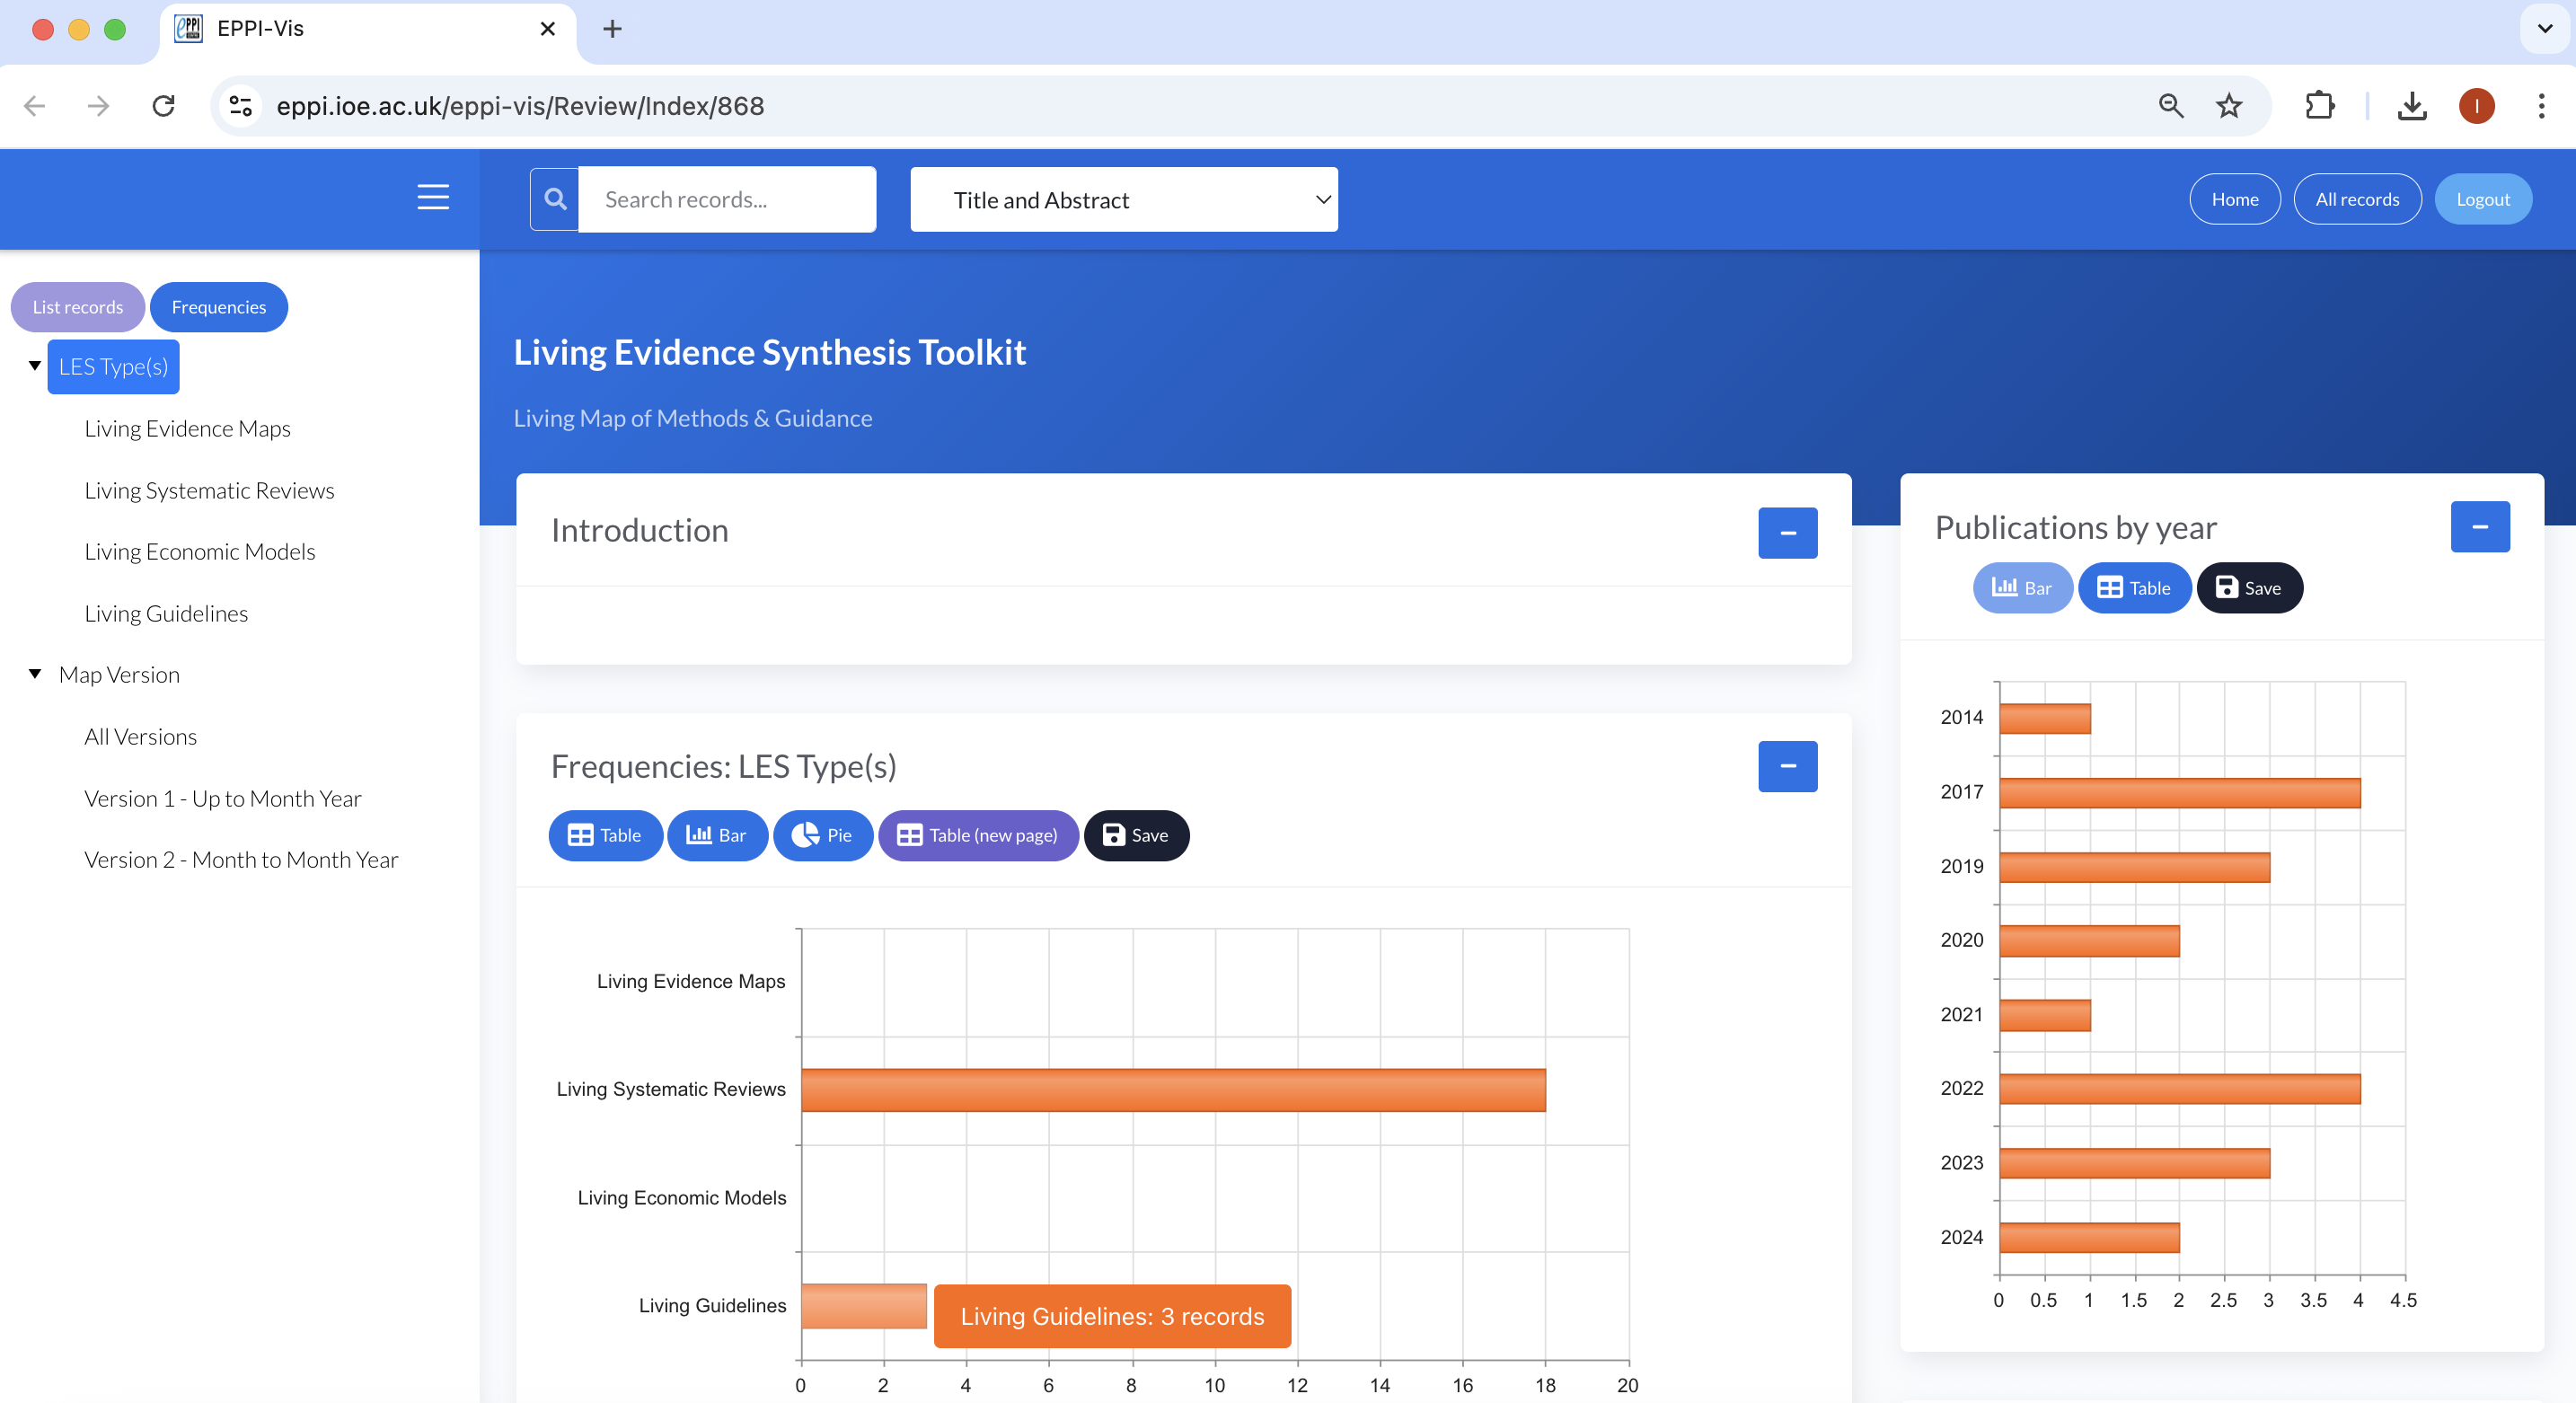
Task: Click the Living Map of Methods & Guidance subtitle
Action: point(692,418)
